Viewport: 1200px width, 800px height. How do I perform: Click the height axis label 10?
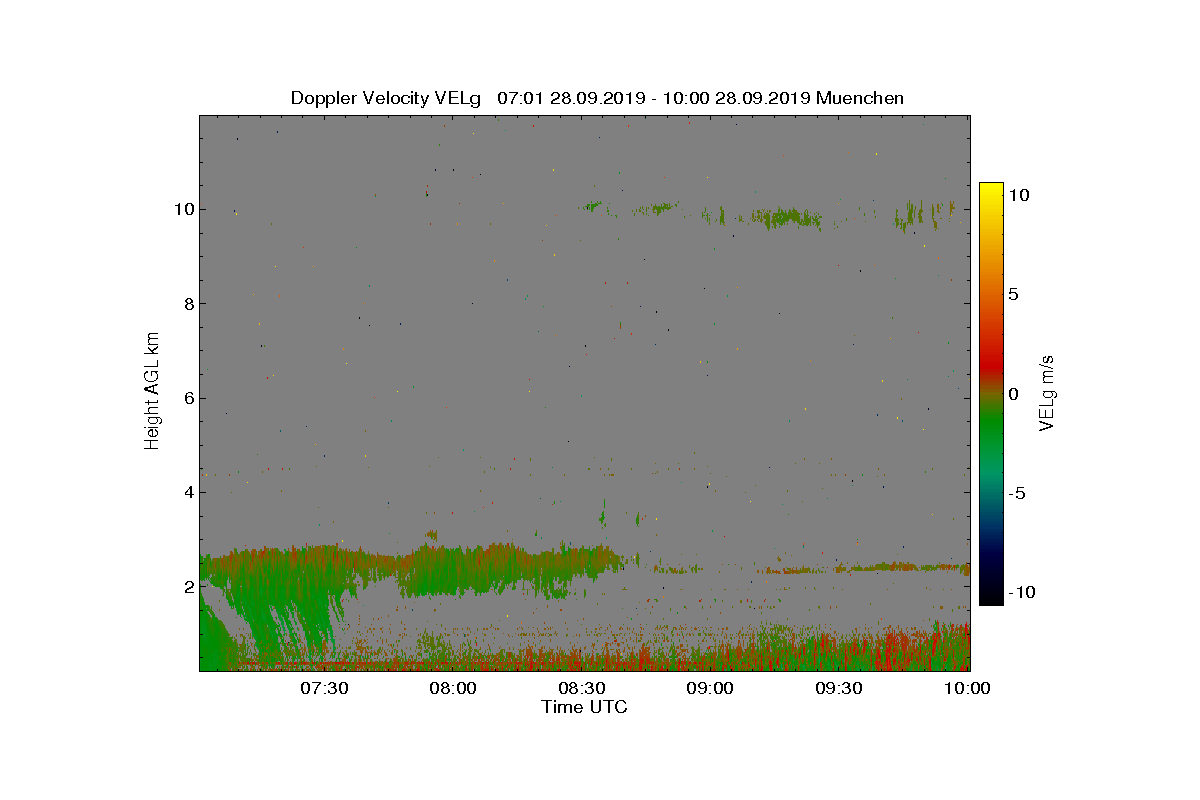click(x=183, y=209)
